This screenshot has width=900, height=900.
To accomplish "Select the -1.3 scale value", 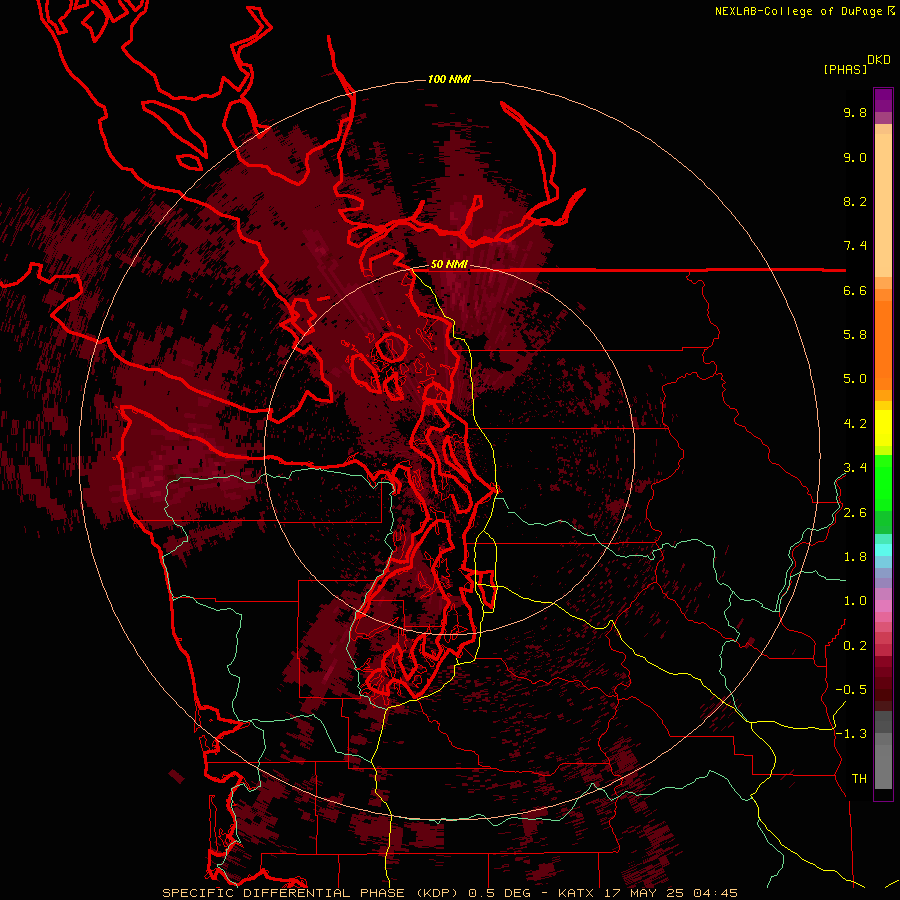I will (x=851, y=734).
